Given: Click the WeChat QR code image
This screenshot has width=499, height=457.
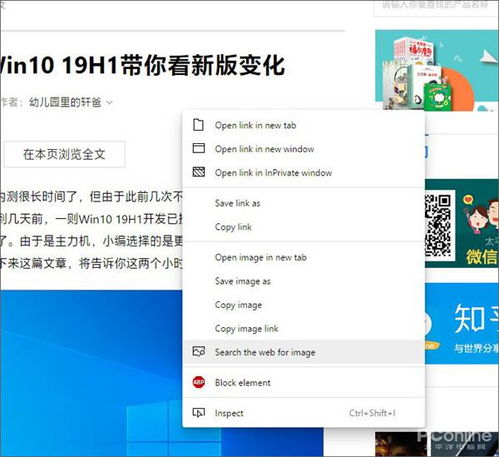Looking at the screenshot, I should coord(437,225).
